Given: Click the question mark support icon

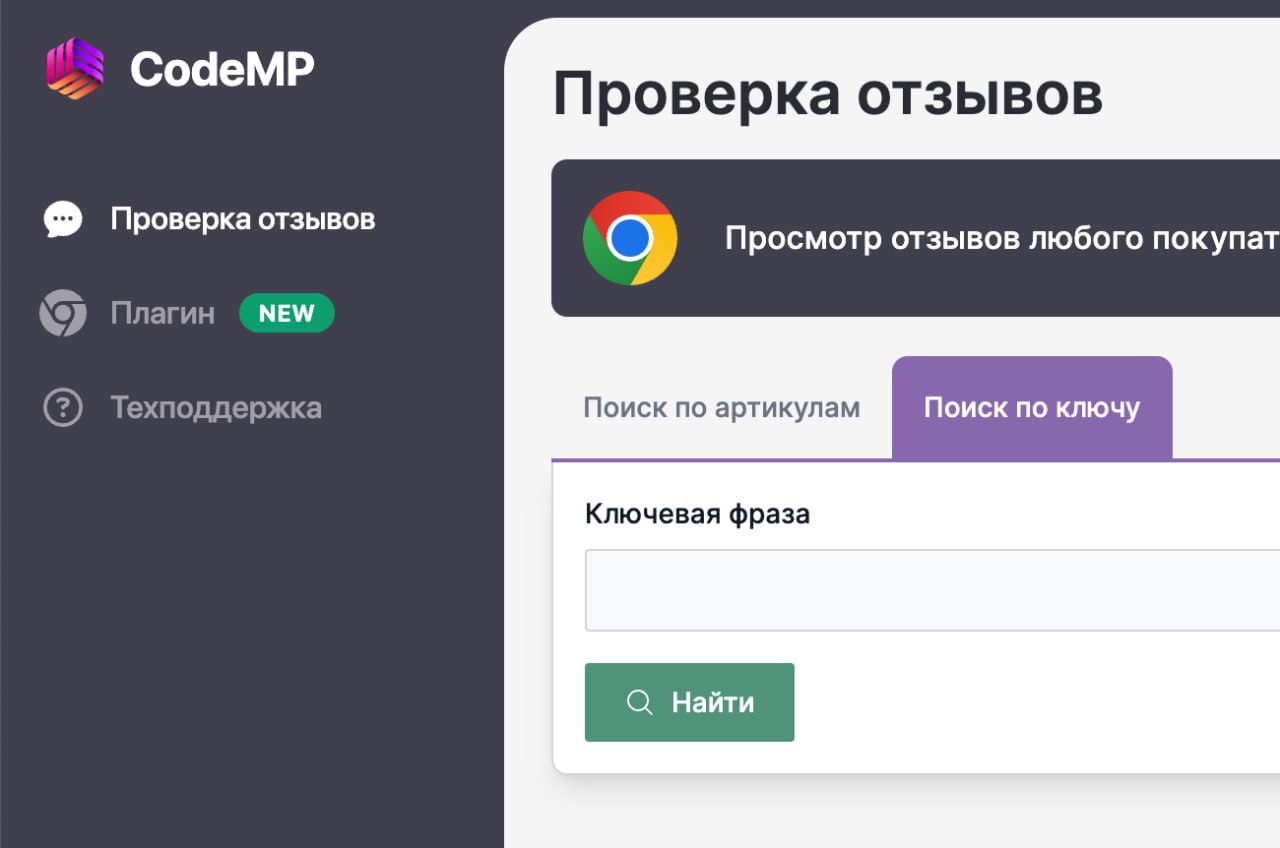Looking at the screenshot, I should pyautogui.click(x=63, y=408).
